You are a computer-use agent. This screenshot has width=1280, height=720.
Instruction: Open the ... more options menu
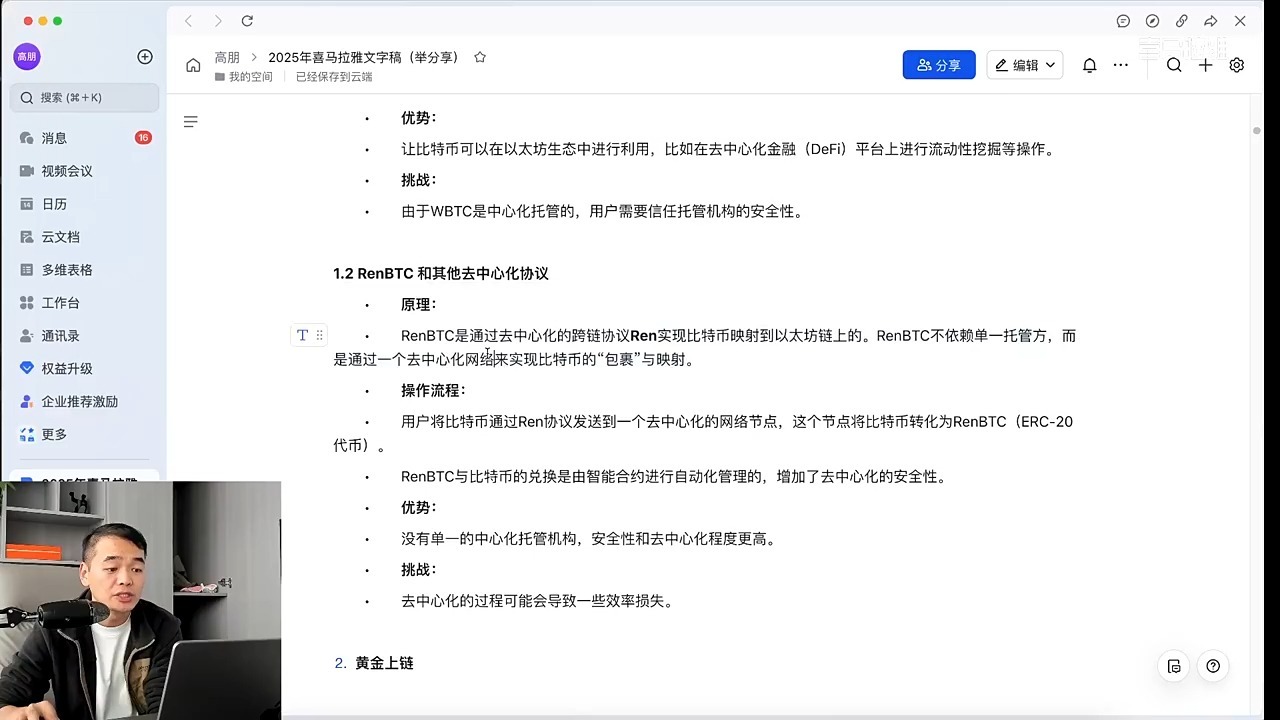[x=1120, y=64]
